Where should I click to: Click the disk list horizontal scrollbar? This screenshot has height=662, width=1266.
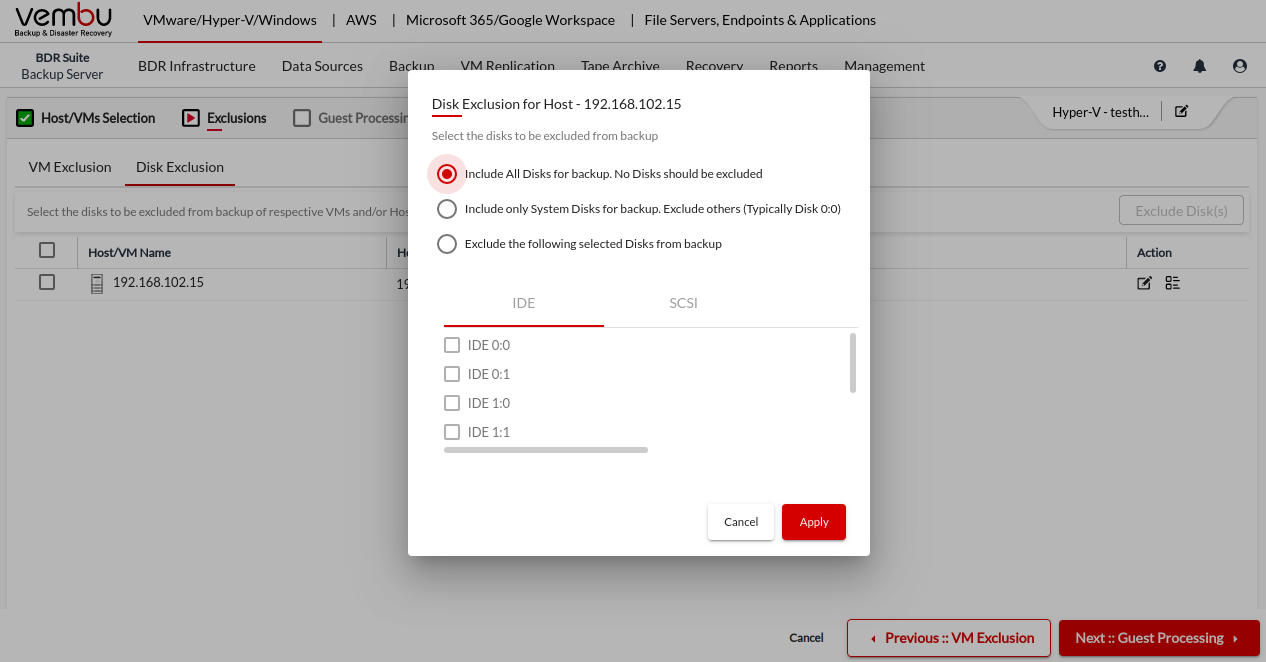[546, 450]
